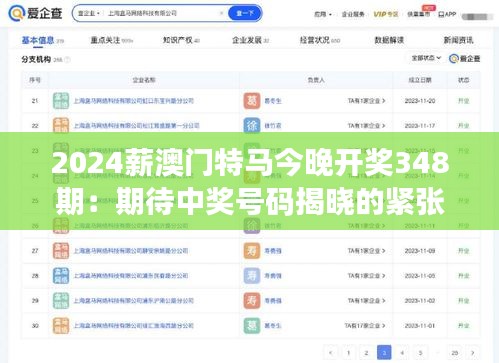The width and height of the screenshot is (499, 363).
Task: Open the branch company name link in row 28
Action: 131,276
